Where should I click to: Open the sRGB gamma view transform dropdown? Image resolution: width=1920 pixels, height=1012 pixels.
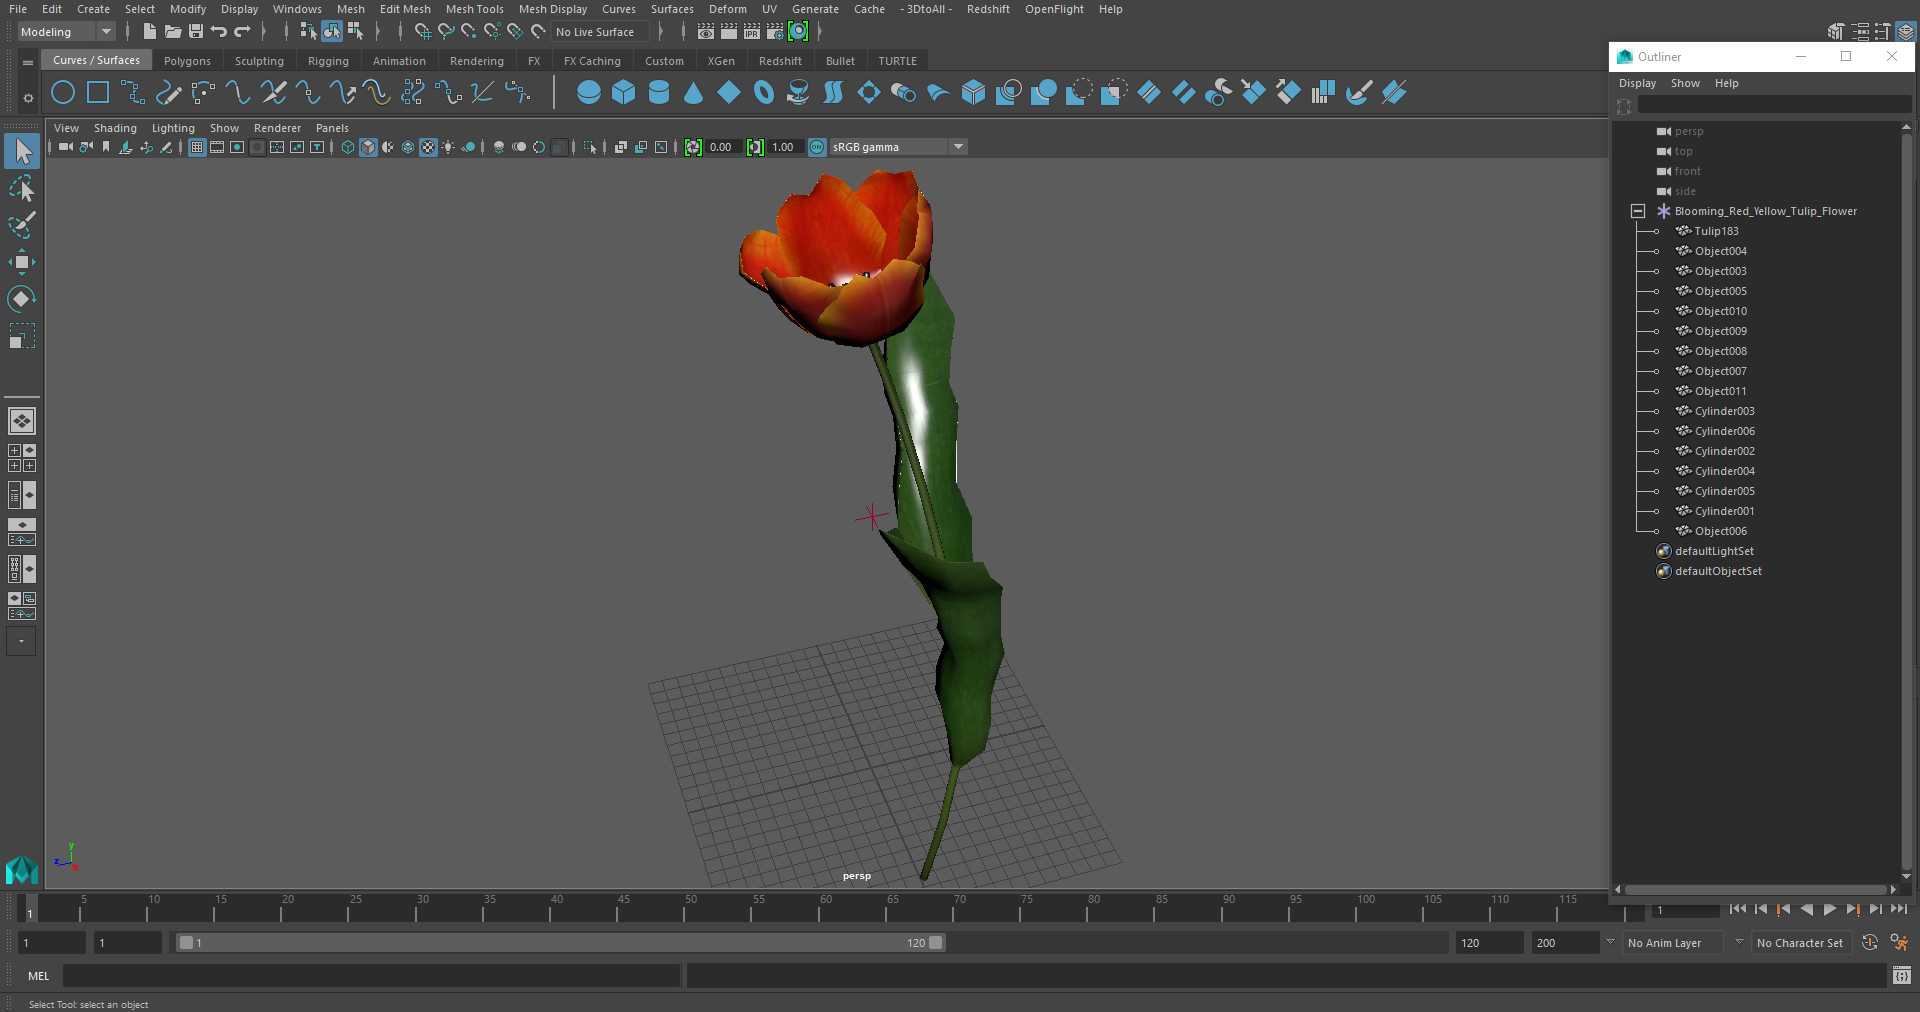pos(898,147)
